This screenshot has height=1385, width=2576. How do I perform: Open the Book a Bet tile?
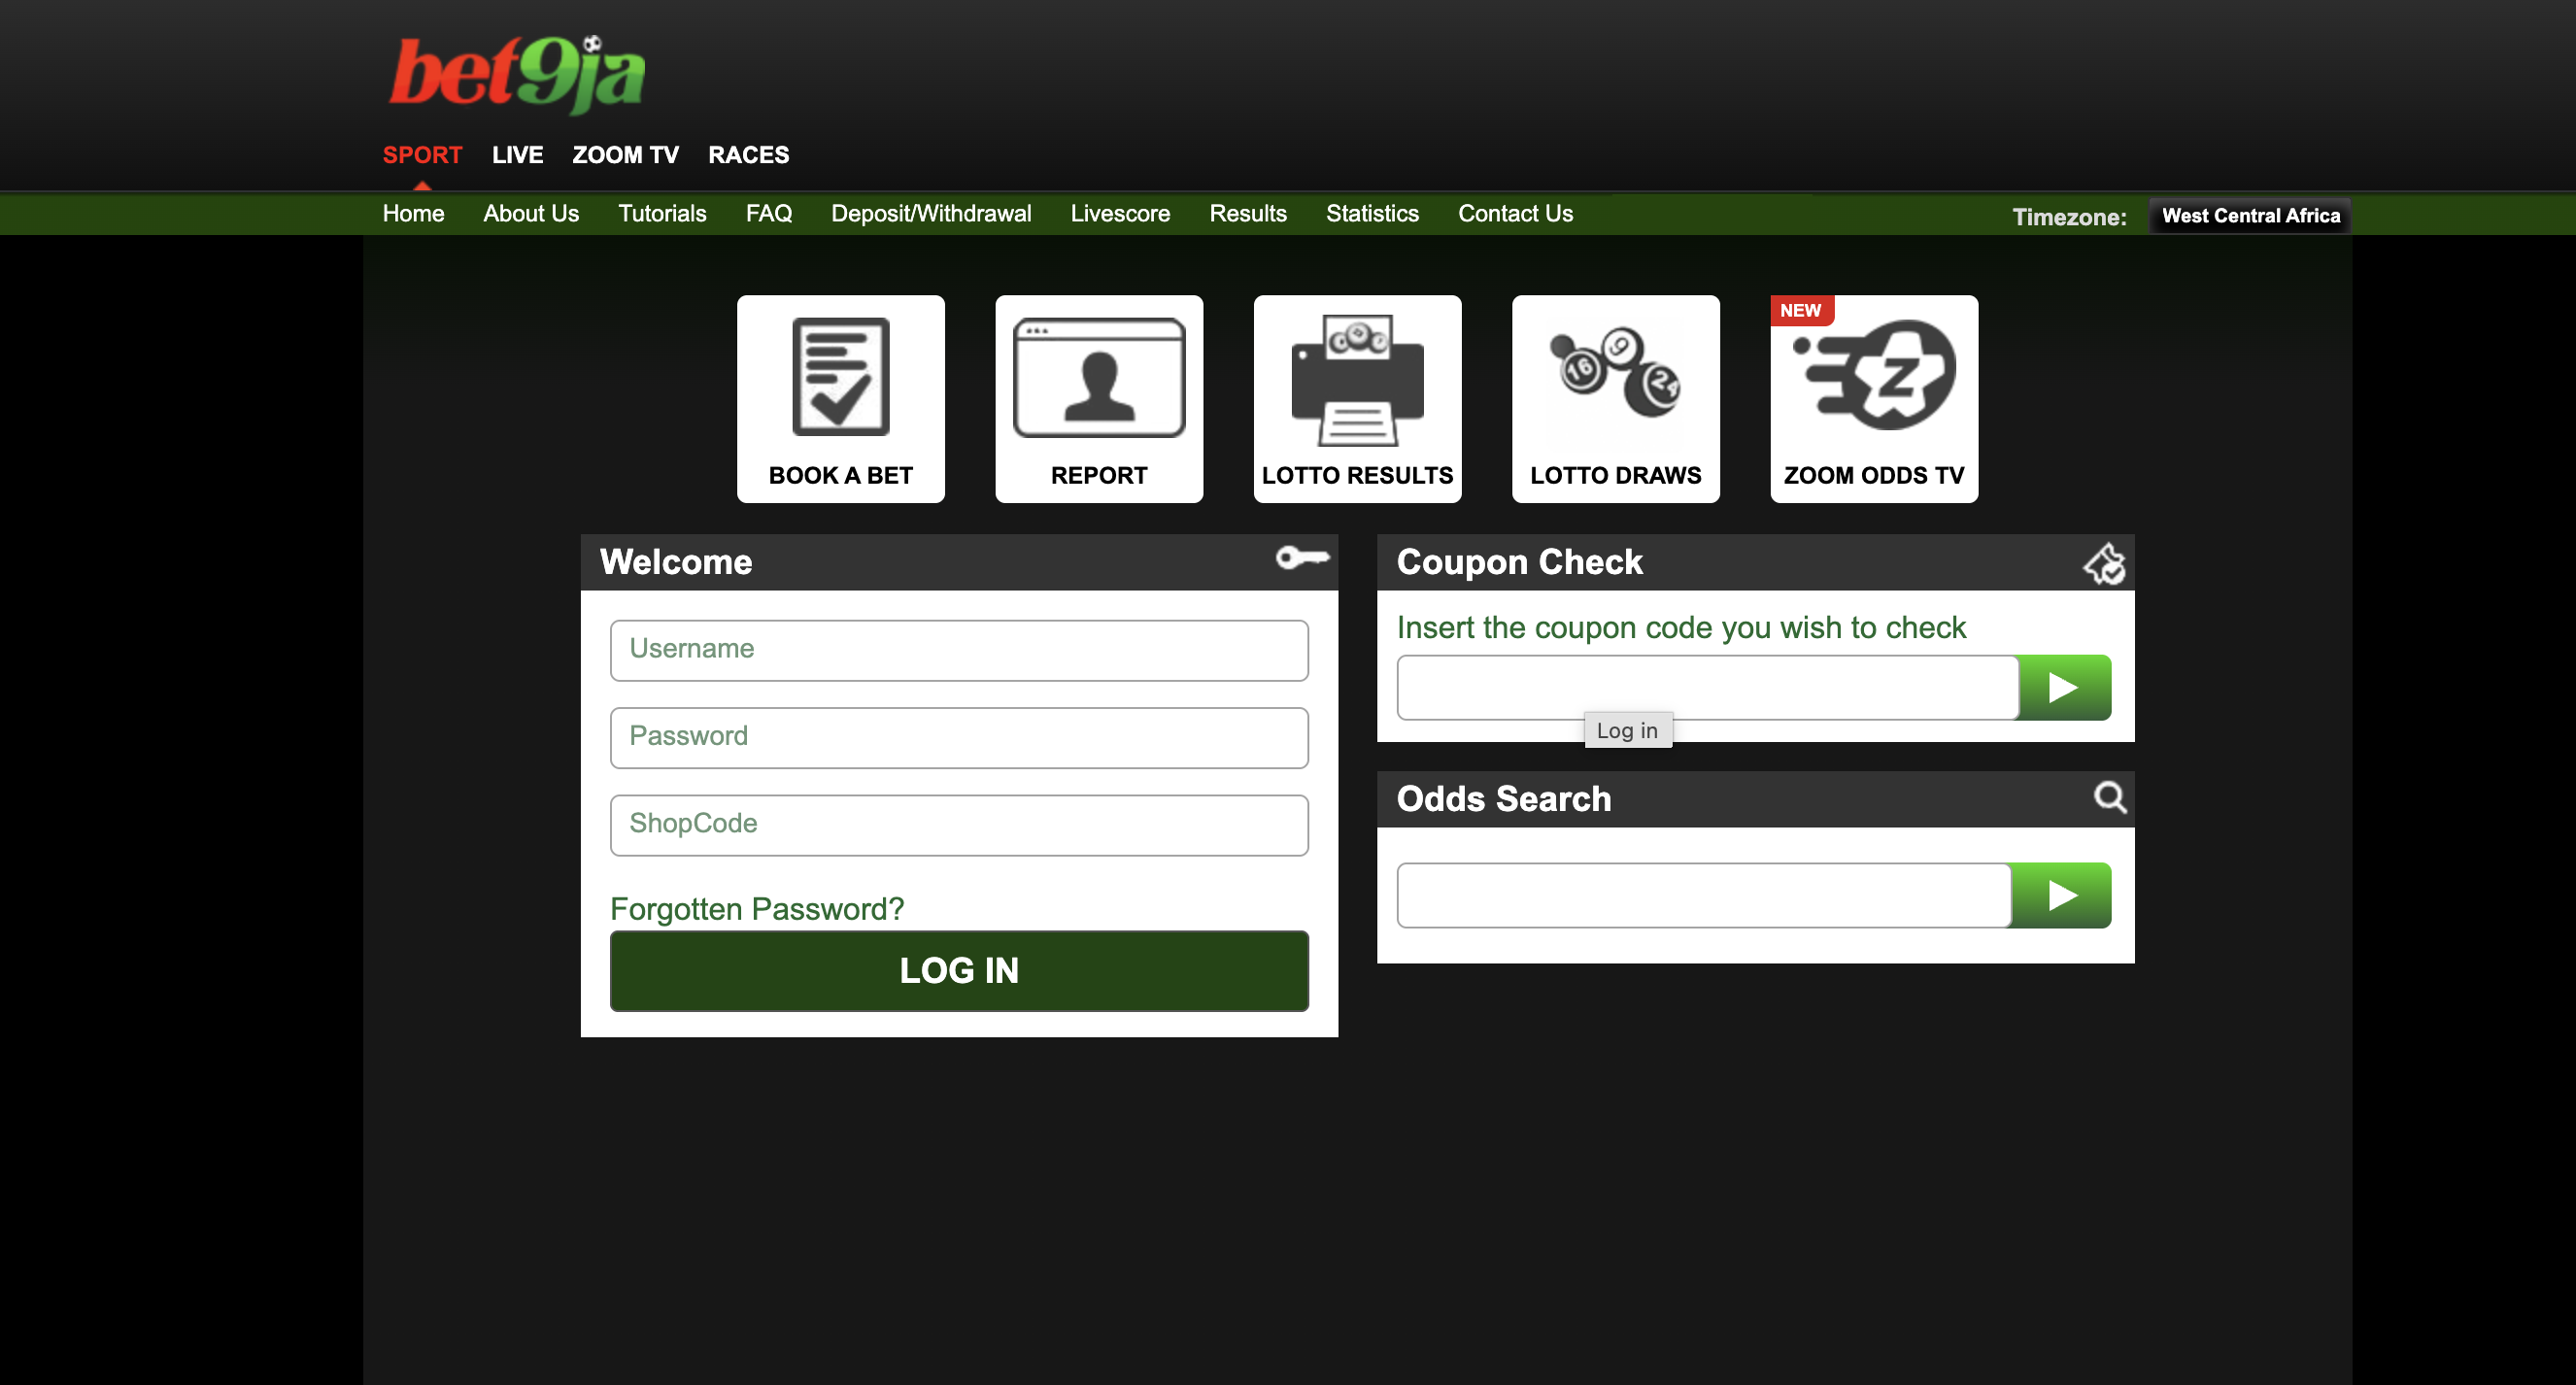[x=840, y=398]
